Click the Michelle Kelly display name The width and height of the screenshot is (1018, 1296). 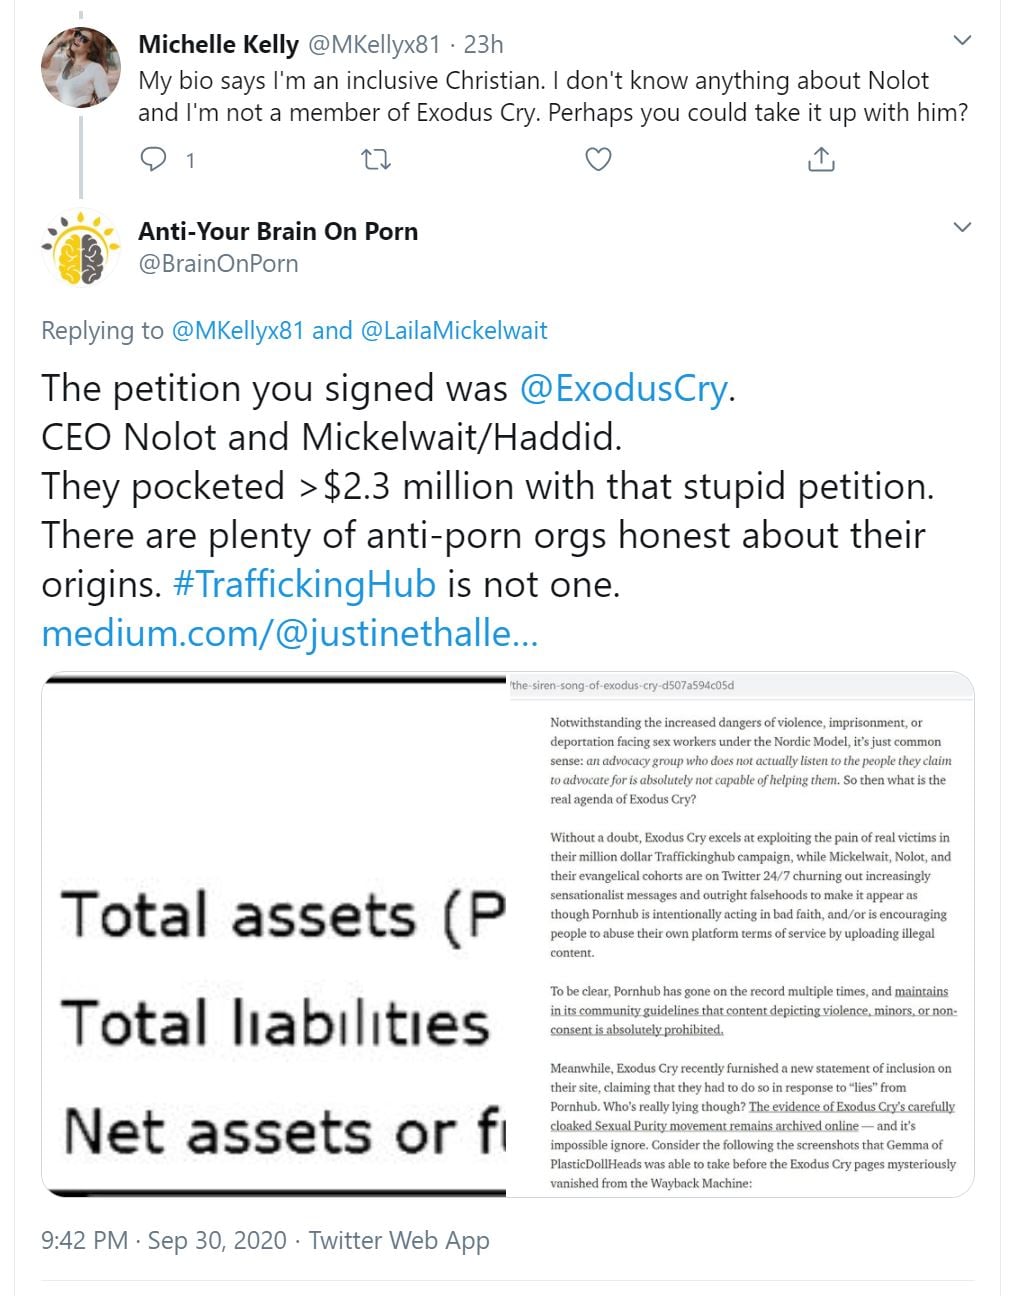(218, 45)
